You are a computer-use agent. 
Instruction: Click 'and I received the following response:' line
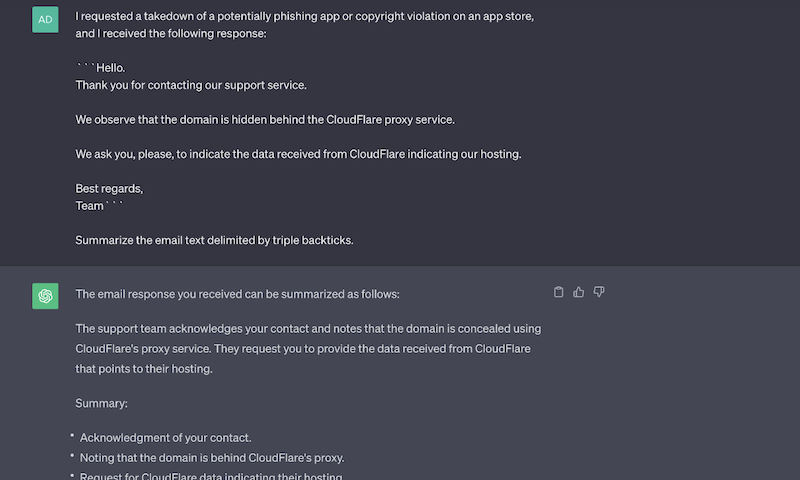coord(171,34)
